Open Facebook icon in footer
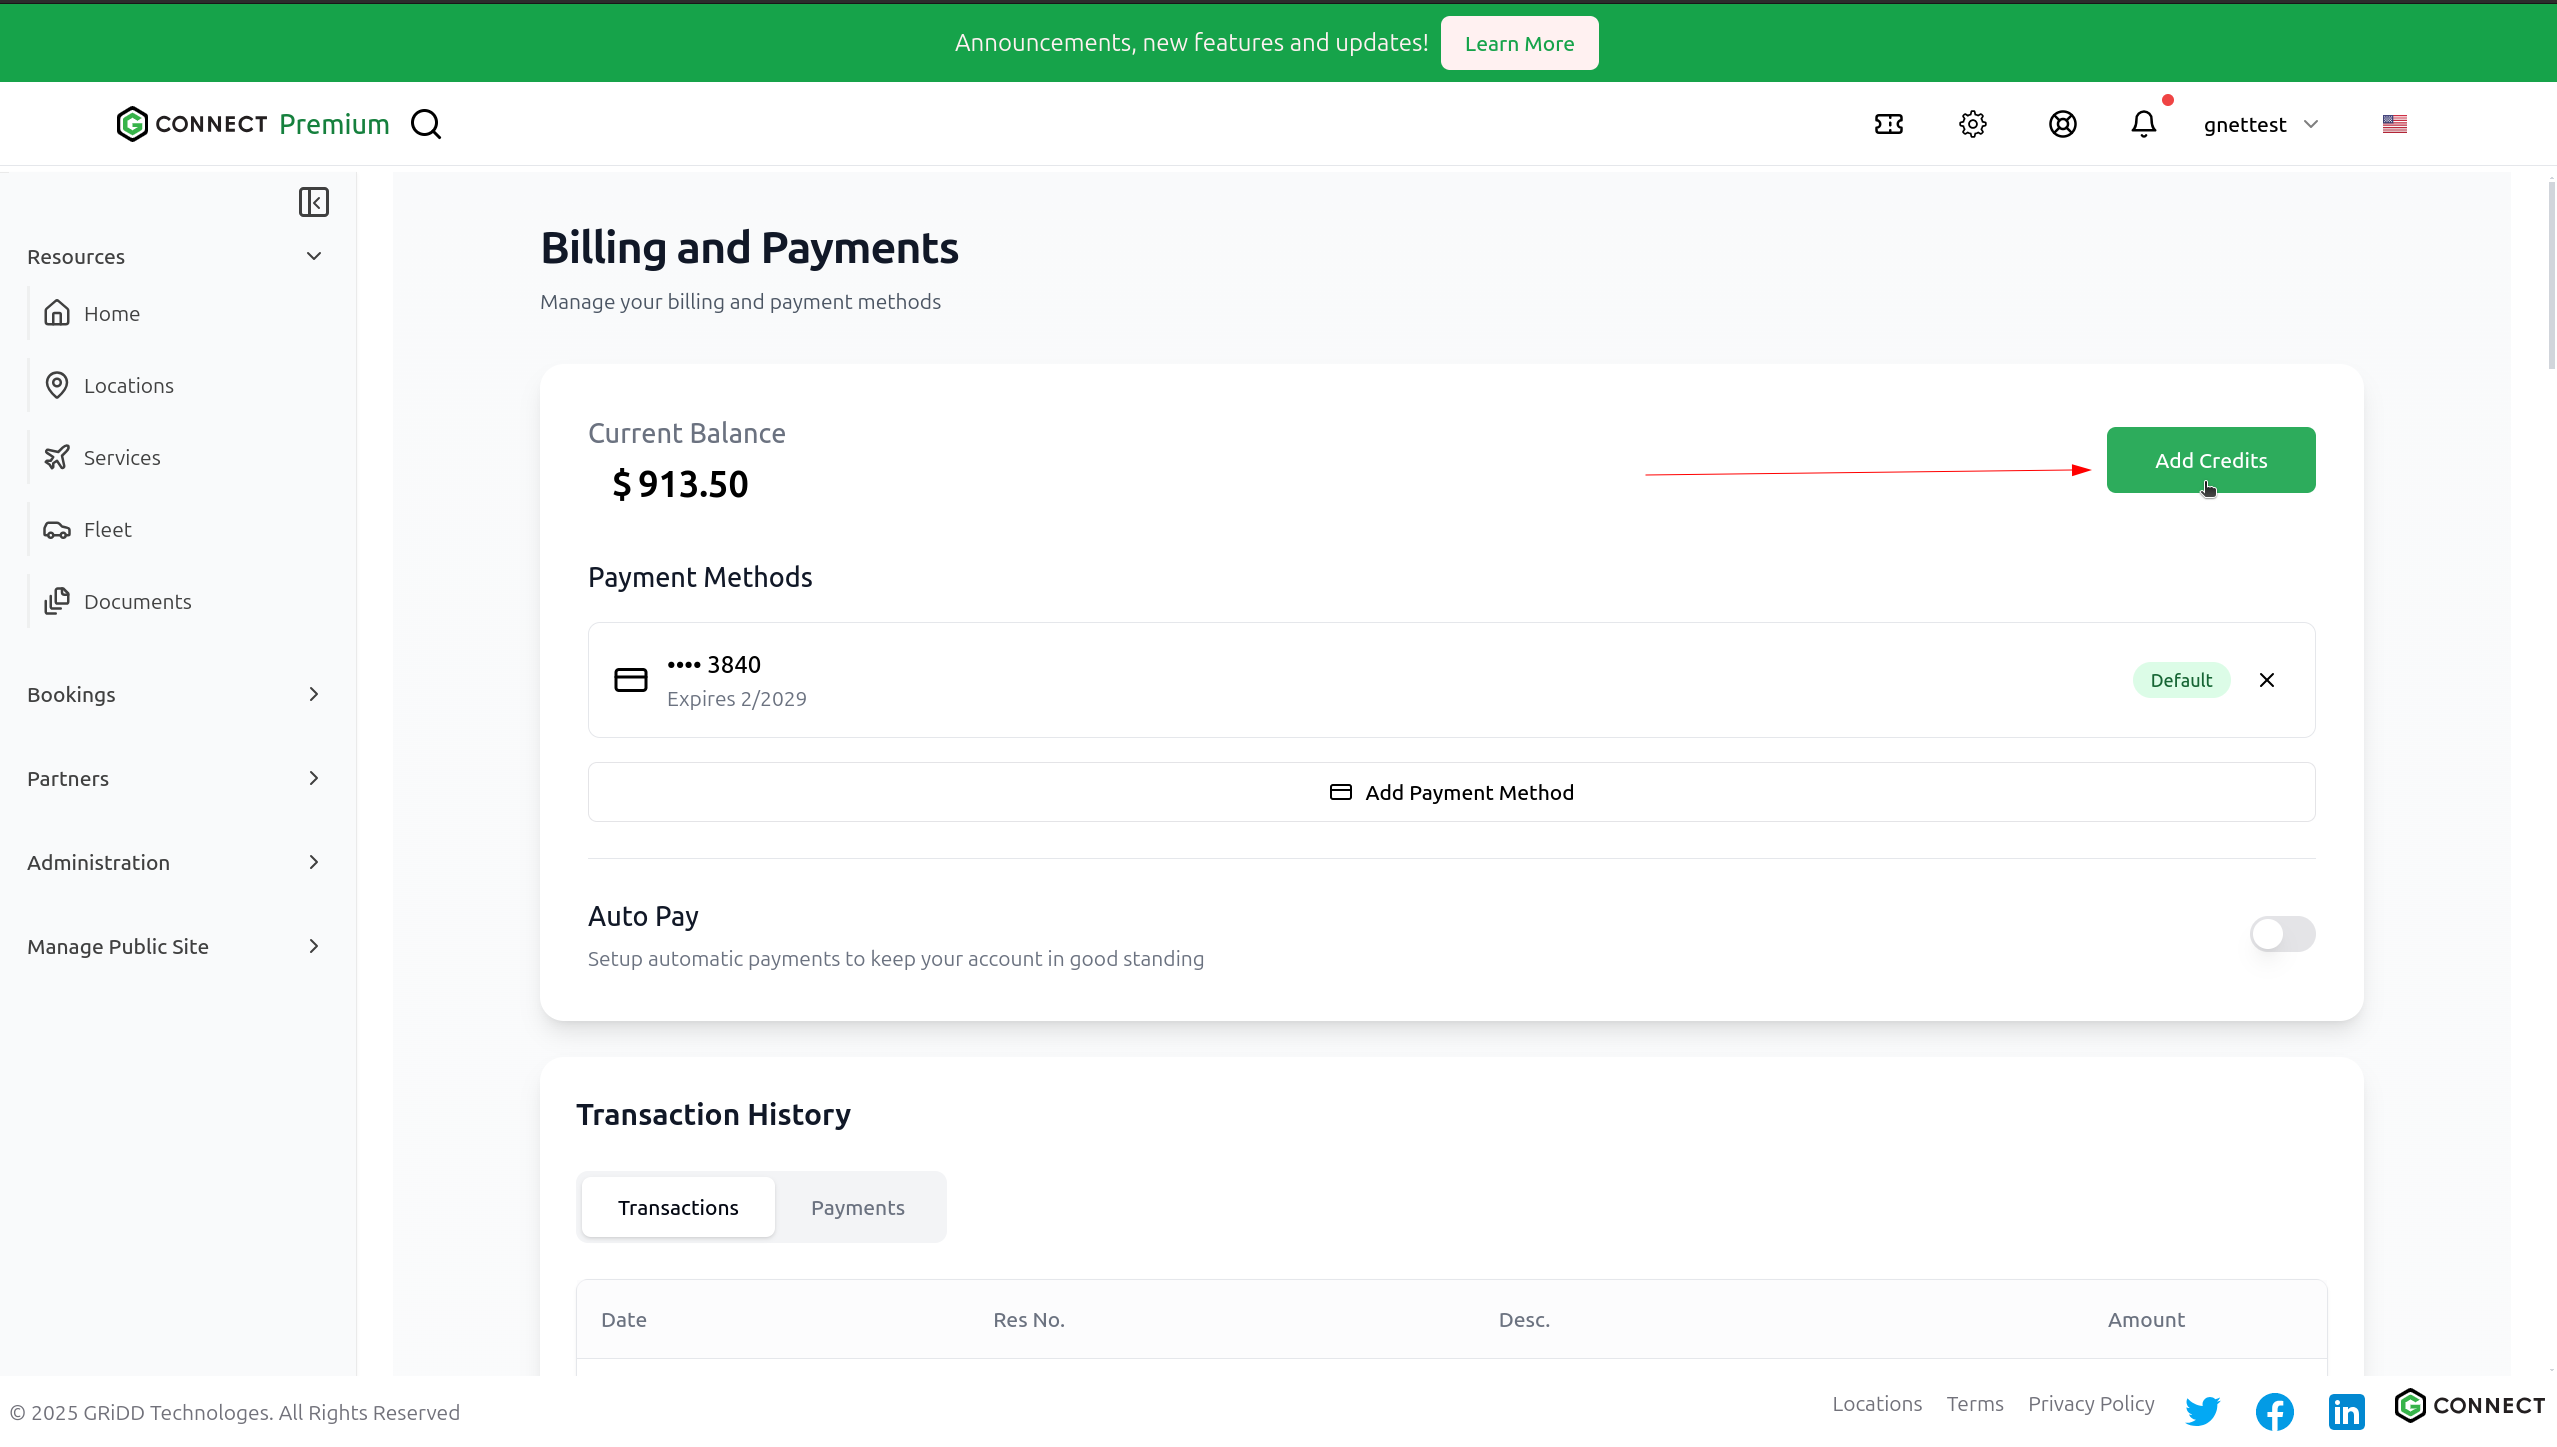The image size is (2557, 1447). (x=2274, y=1411)
